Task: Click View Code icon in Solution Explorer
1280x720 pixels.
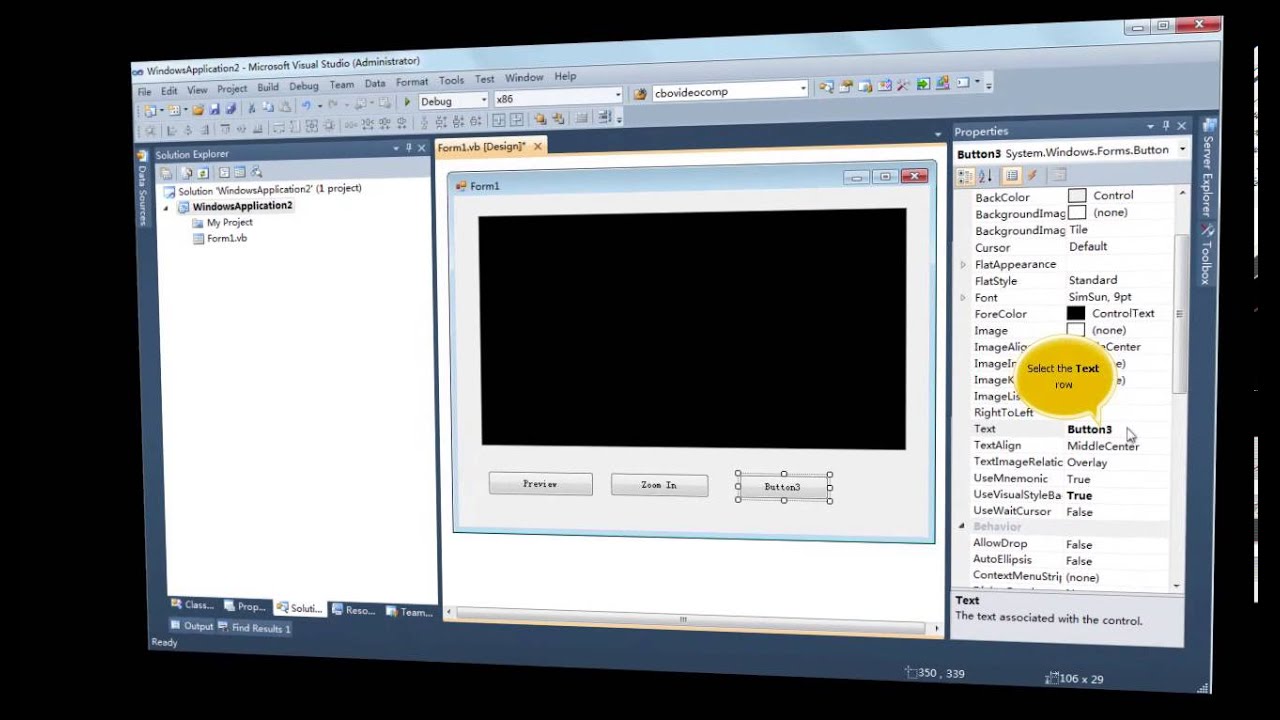Action: [224, 172]
